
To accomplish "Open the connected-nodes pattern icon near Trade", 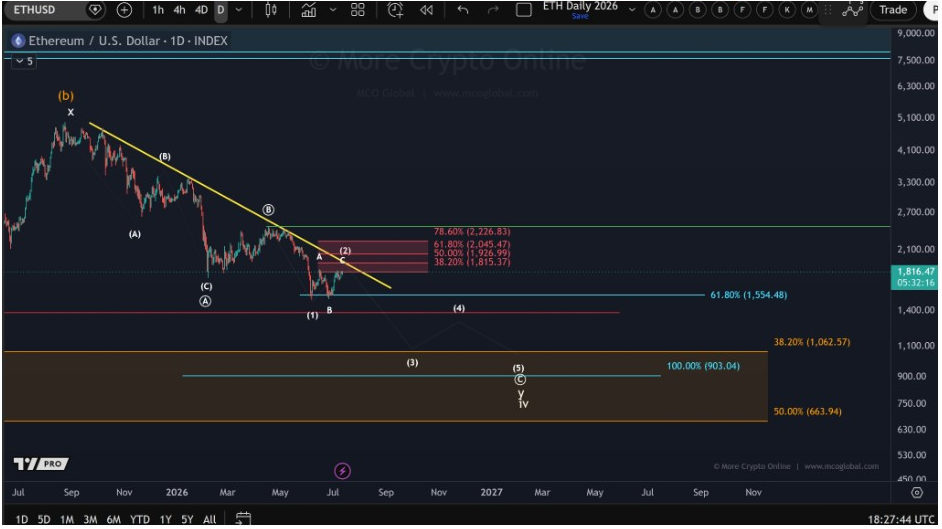I will (852, 10).
